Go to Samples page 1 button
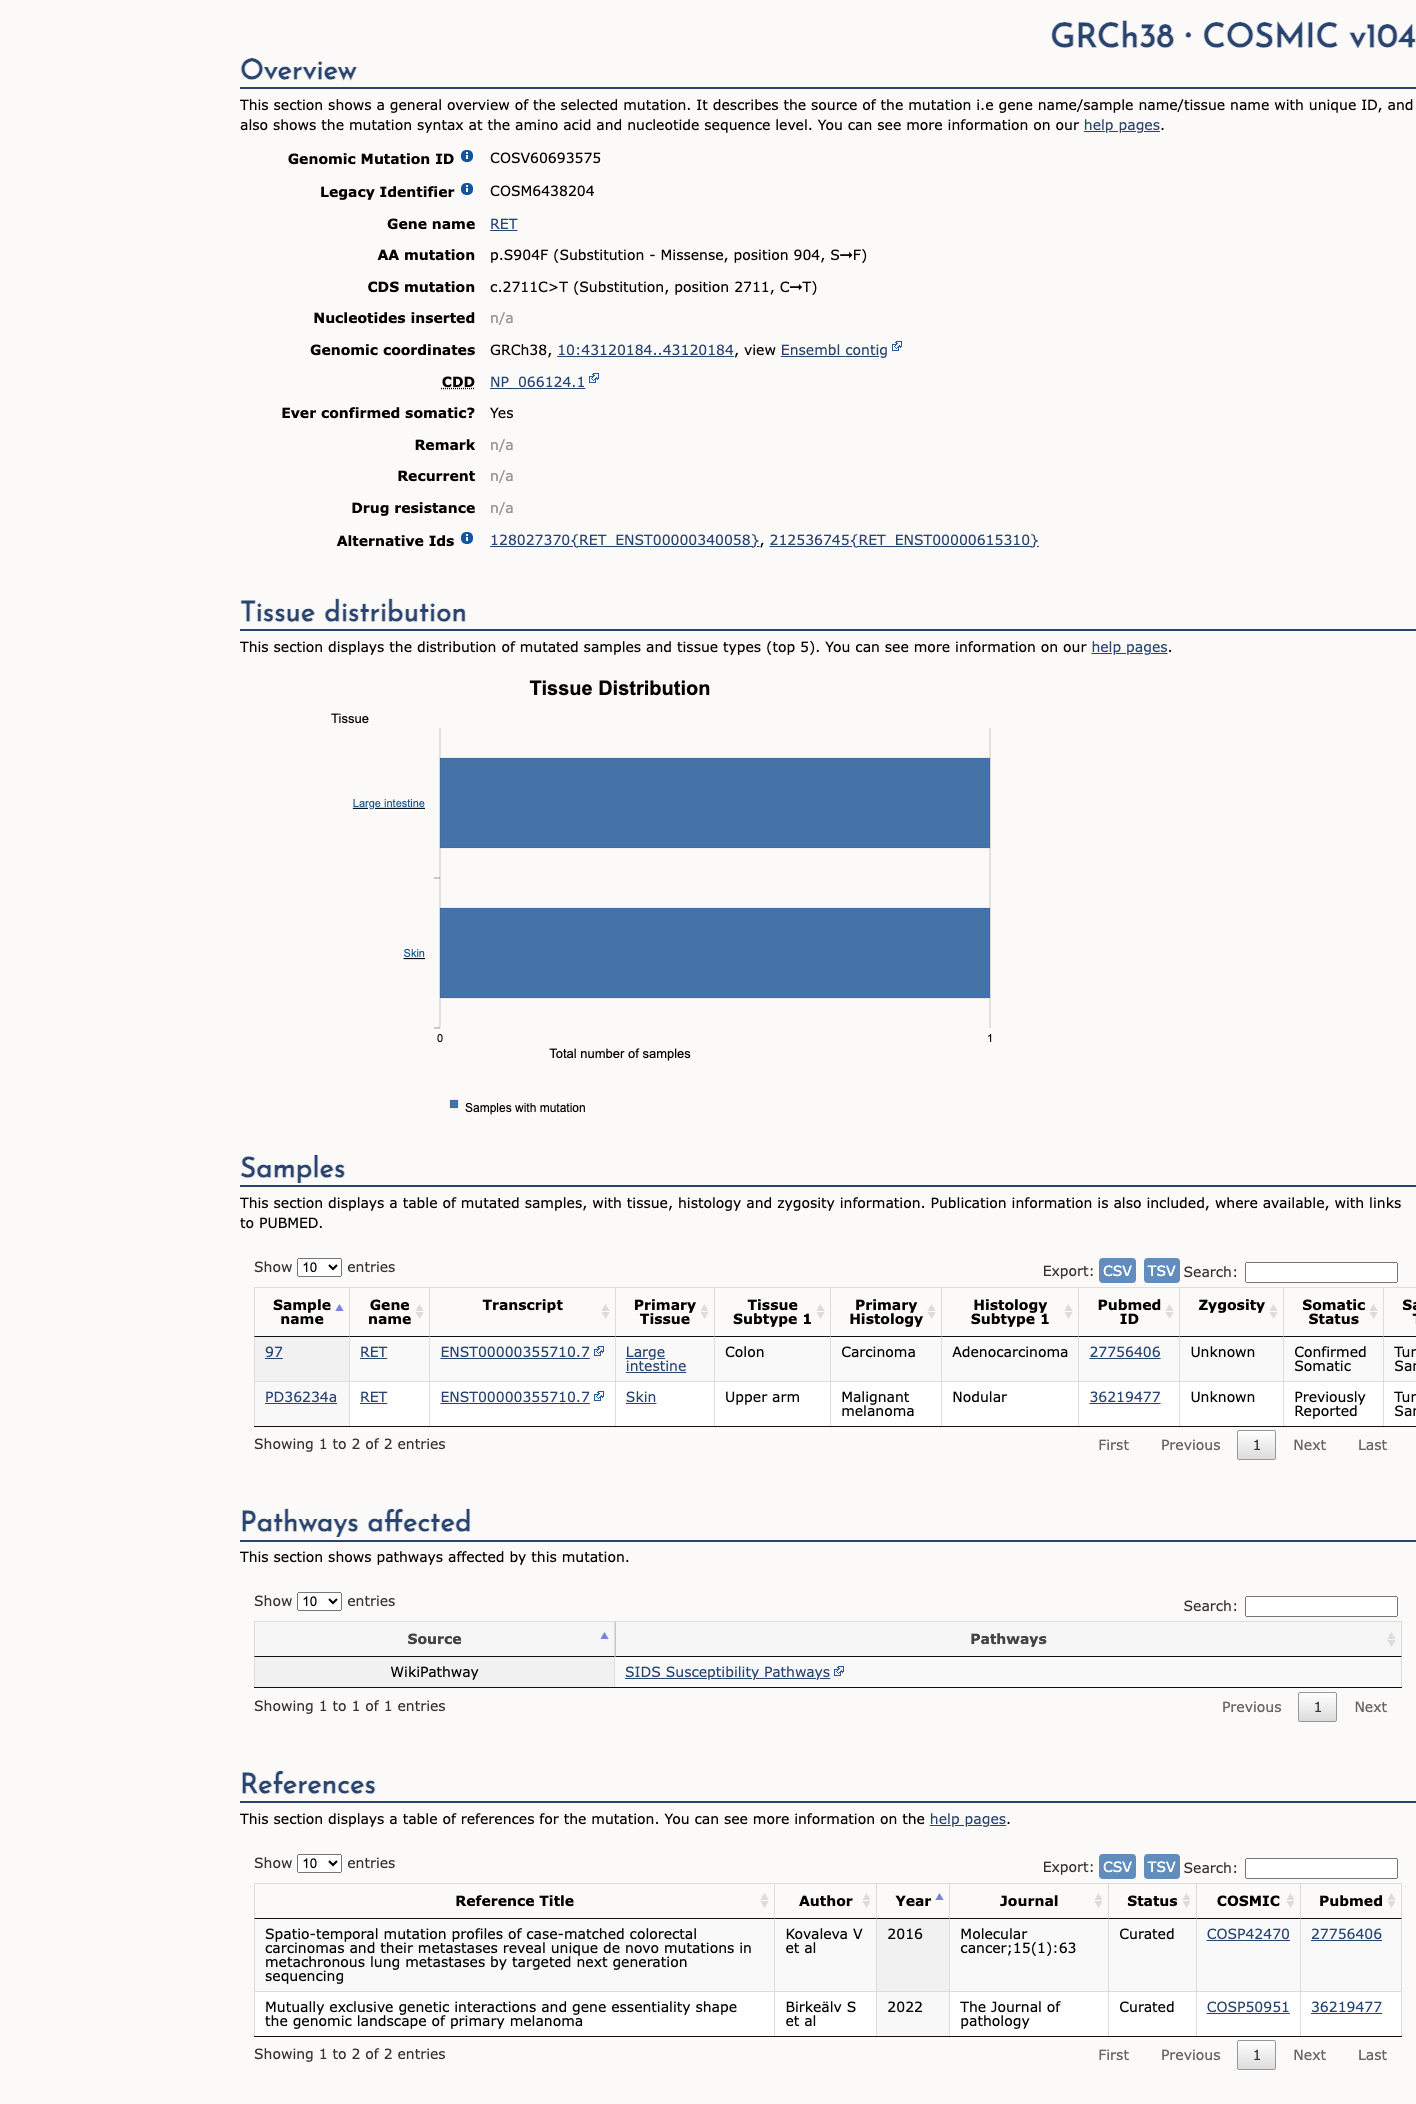Viewport: 1416px width, 2104px height. coord(1256,1445)
